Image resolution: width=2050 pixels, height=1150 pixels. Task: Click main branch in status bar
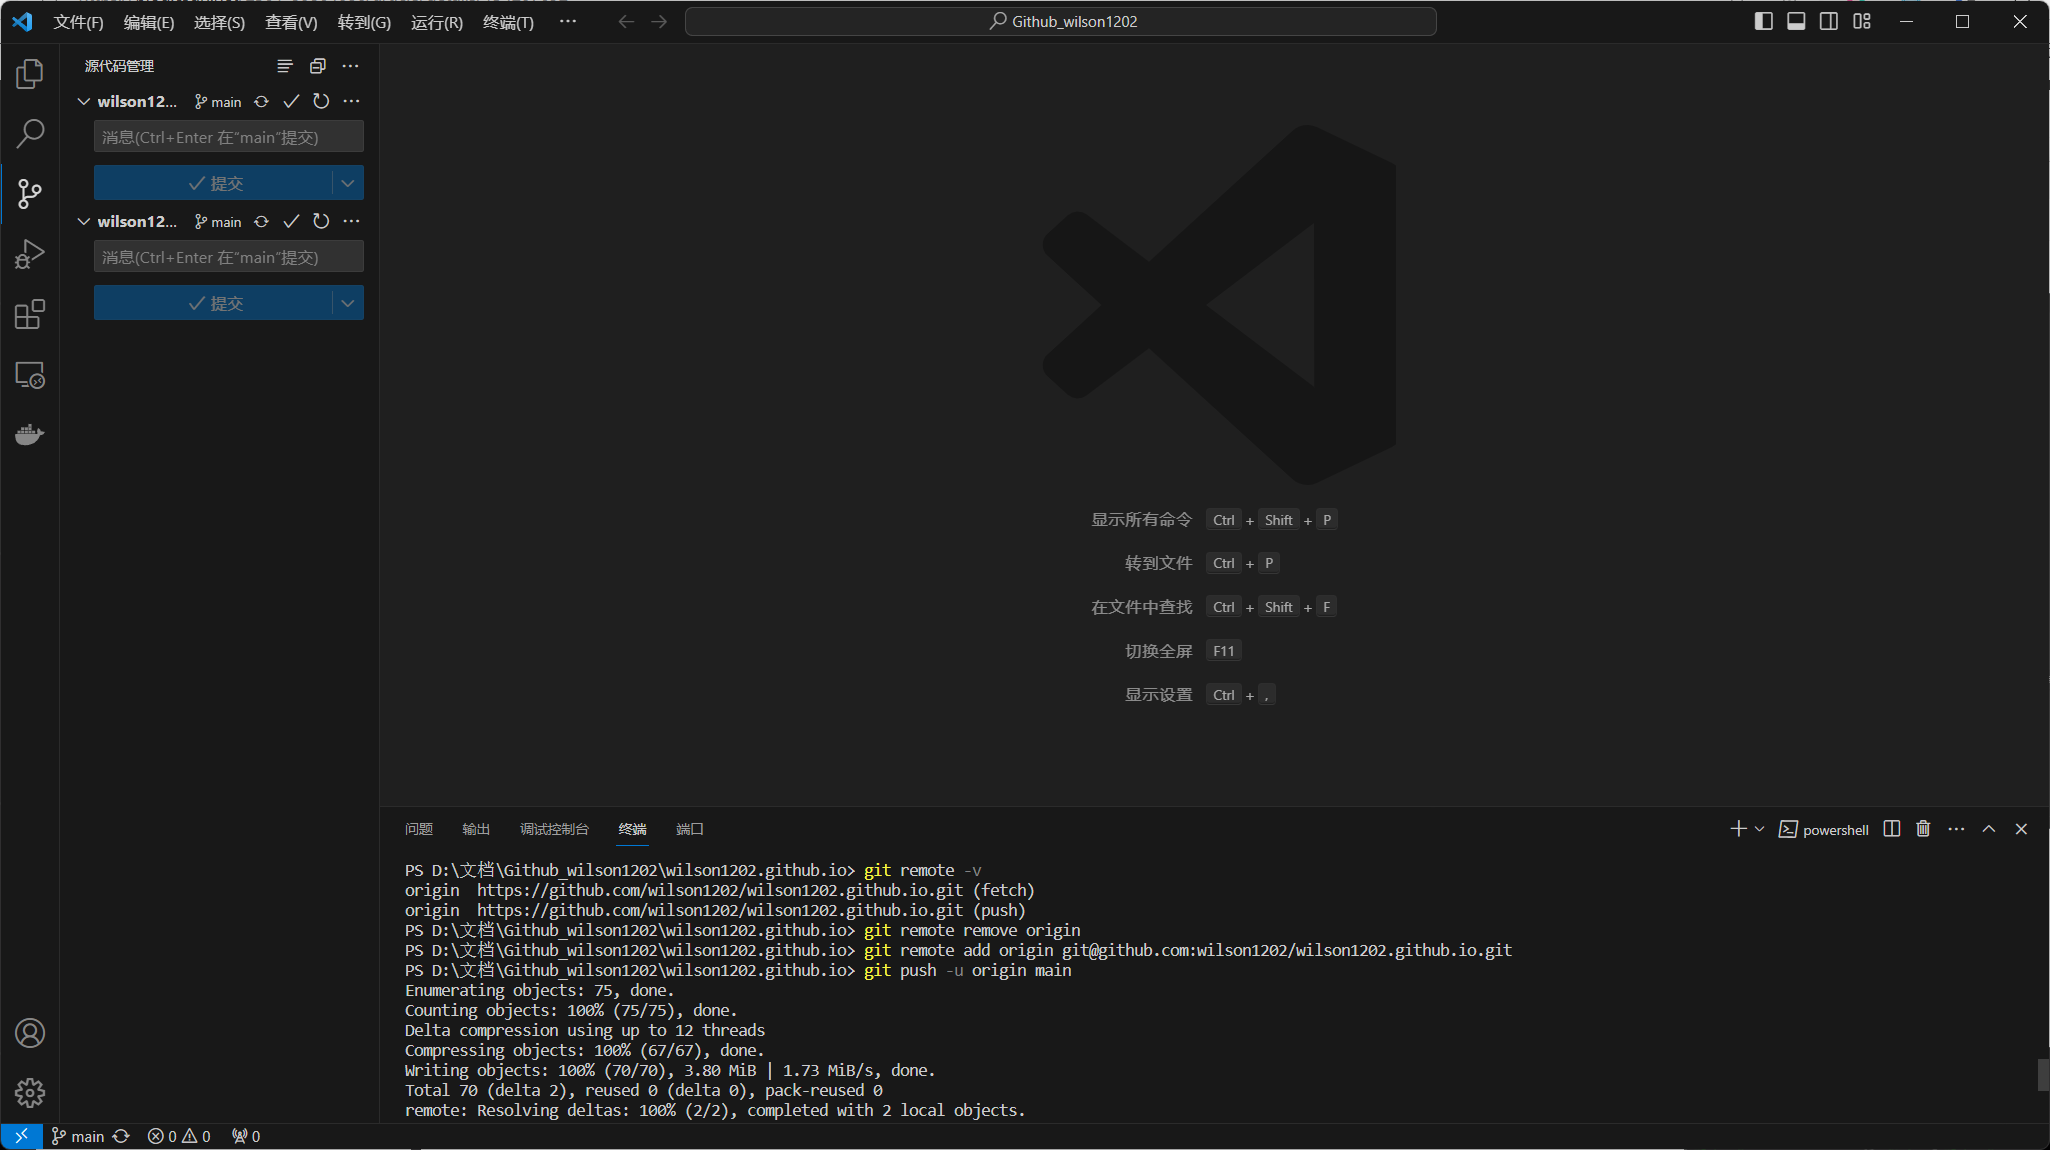click(x=78, y=1136)
